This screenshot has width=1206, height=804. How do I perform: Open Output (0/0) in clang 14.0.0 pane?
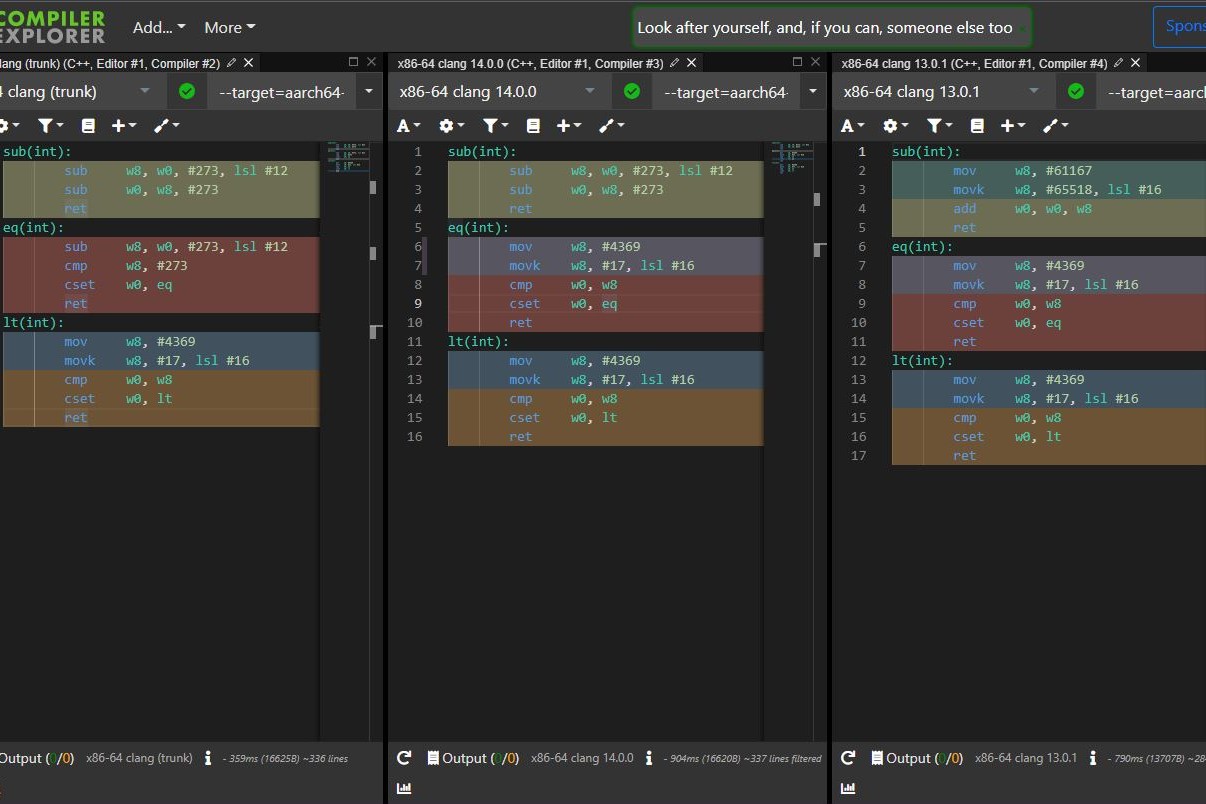tap(472, 758)
